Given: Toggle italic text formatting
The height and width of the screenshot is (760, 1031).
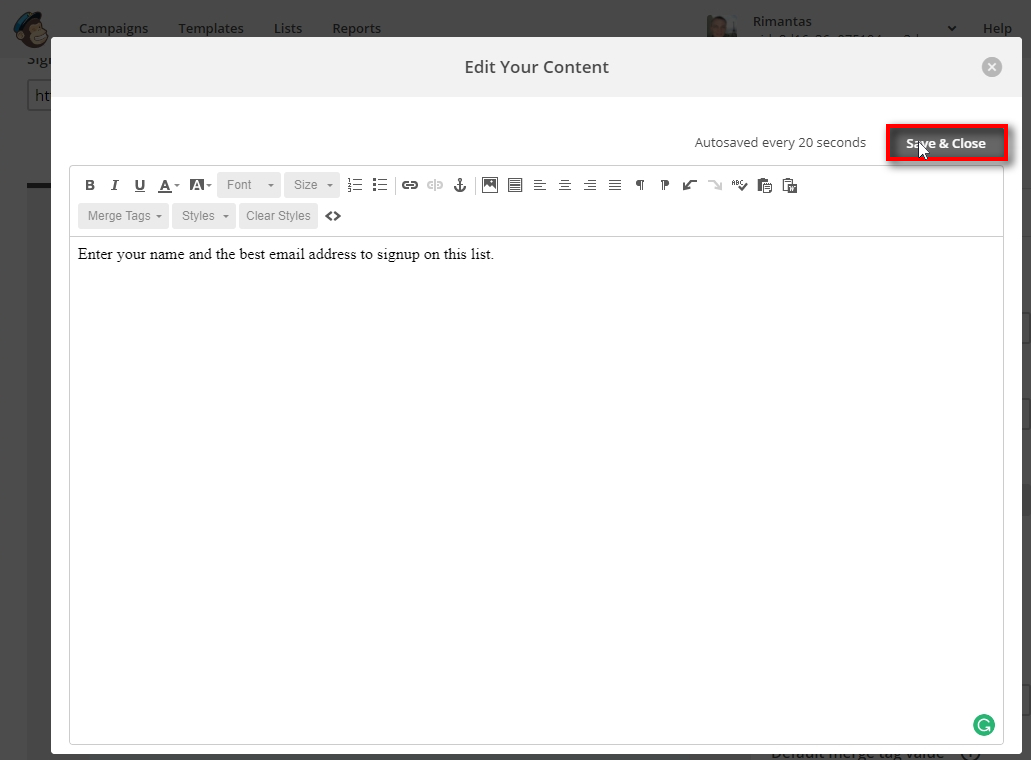Looking at the screenshot, I should (115, 185).
